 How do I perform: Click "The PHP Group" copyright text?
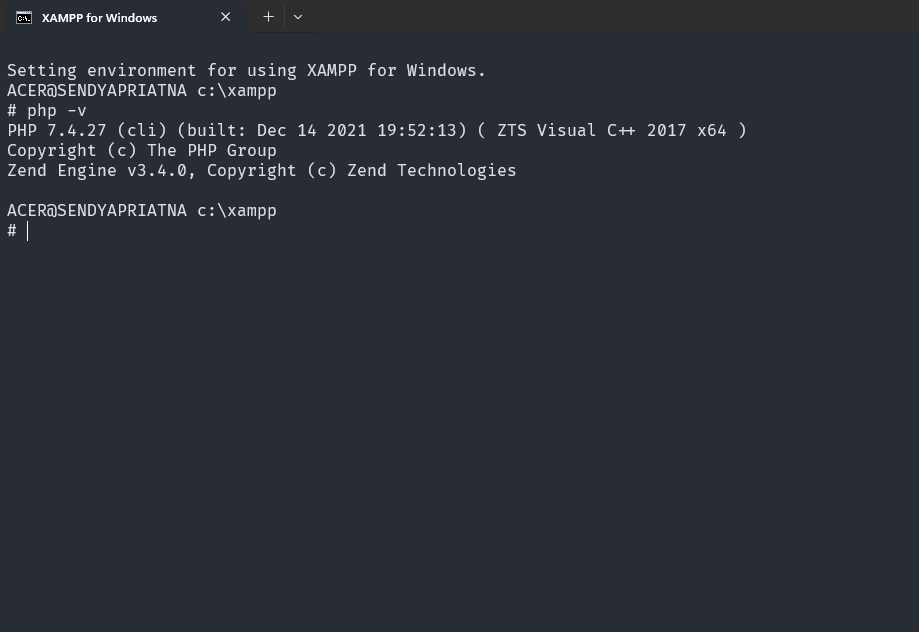pyautogui.click(x=212, y=151)
